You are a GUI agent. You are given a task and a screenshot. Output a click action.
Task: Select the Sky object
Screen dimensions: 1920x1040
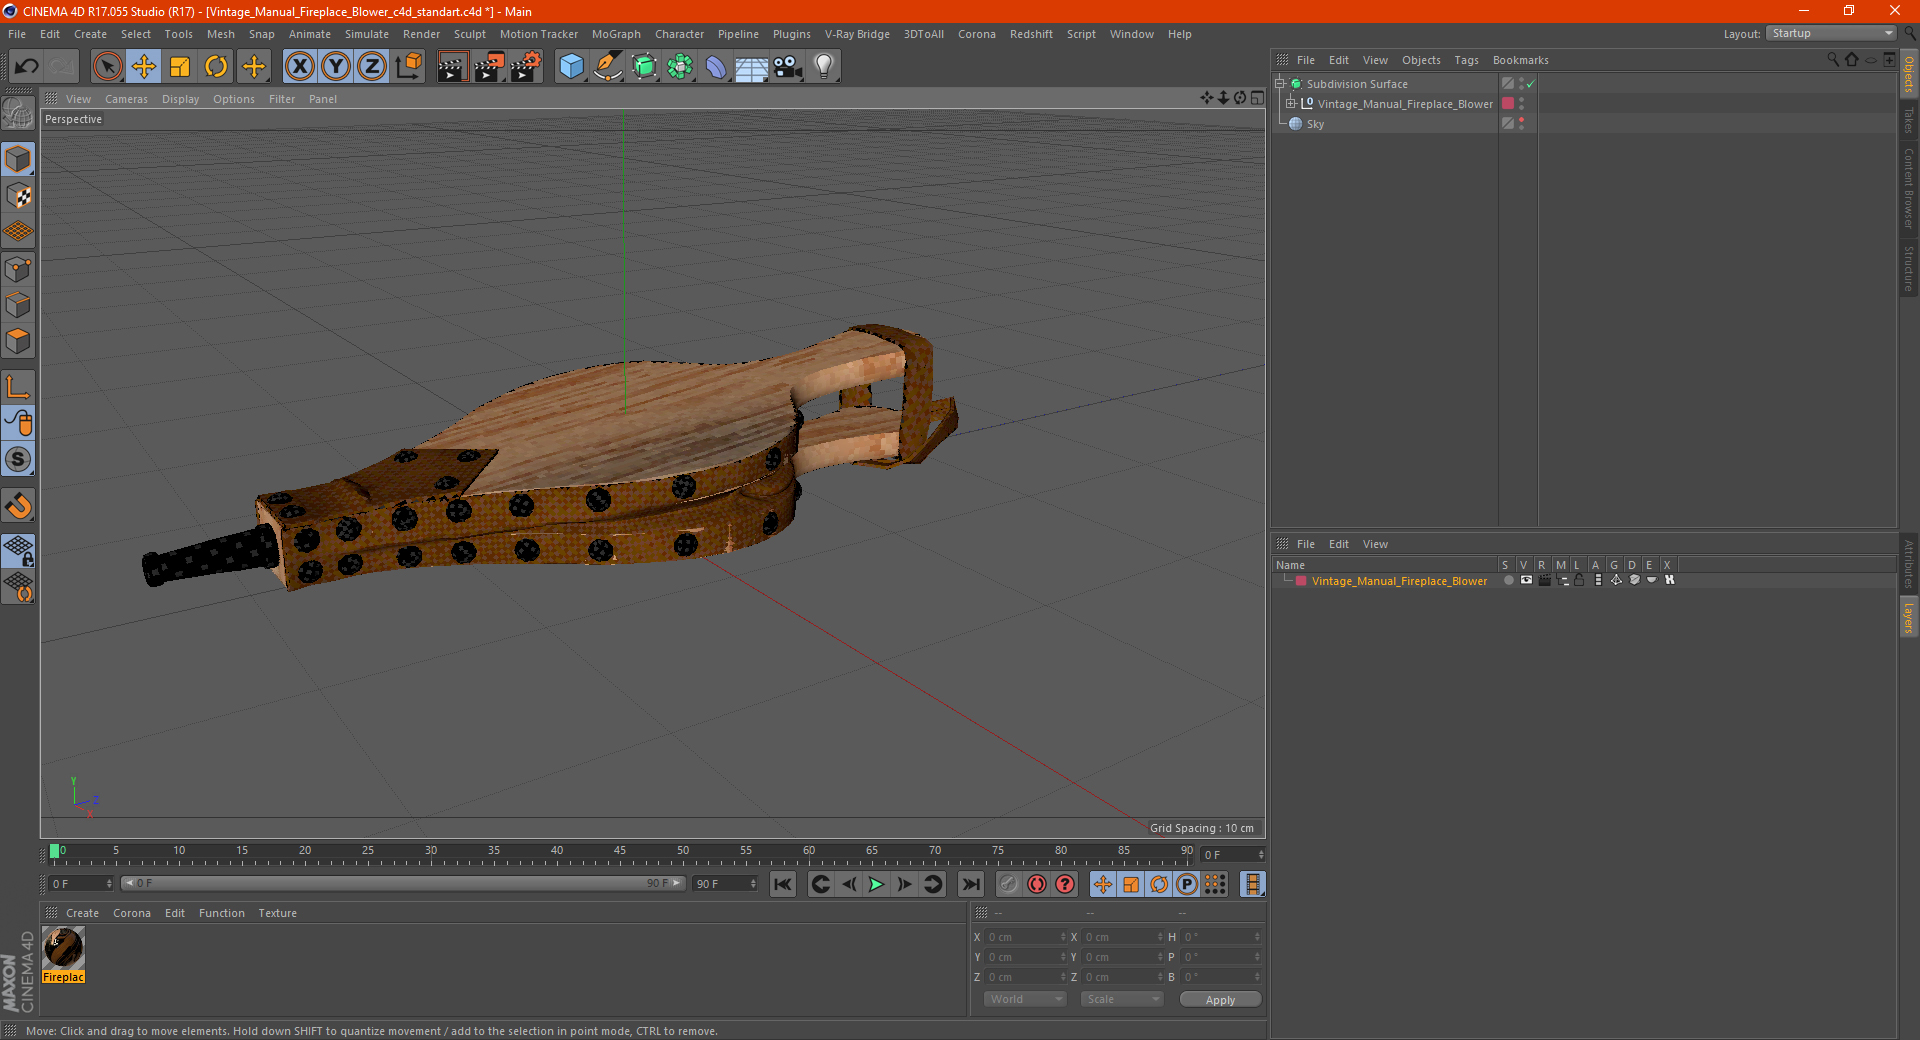pyautogui.click(x=1315, y=124)
